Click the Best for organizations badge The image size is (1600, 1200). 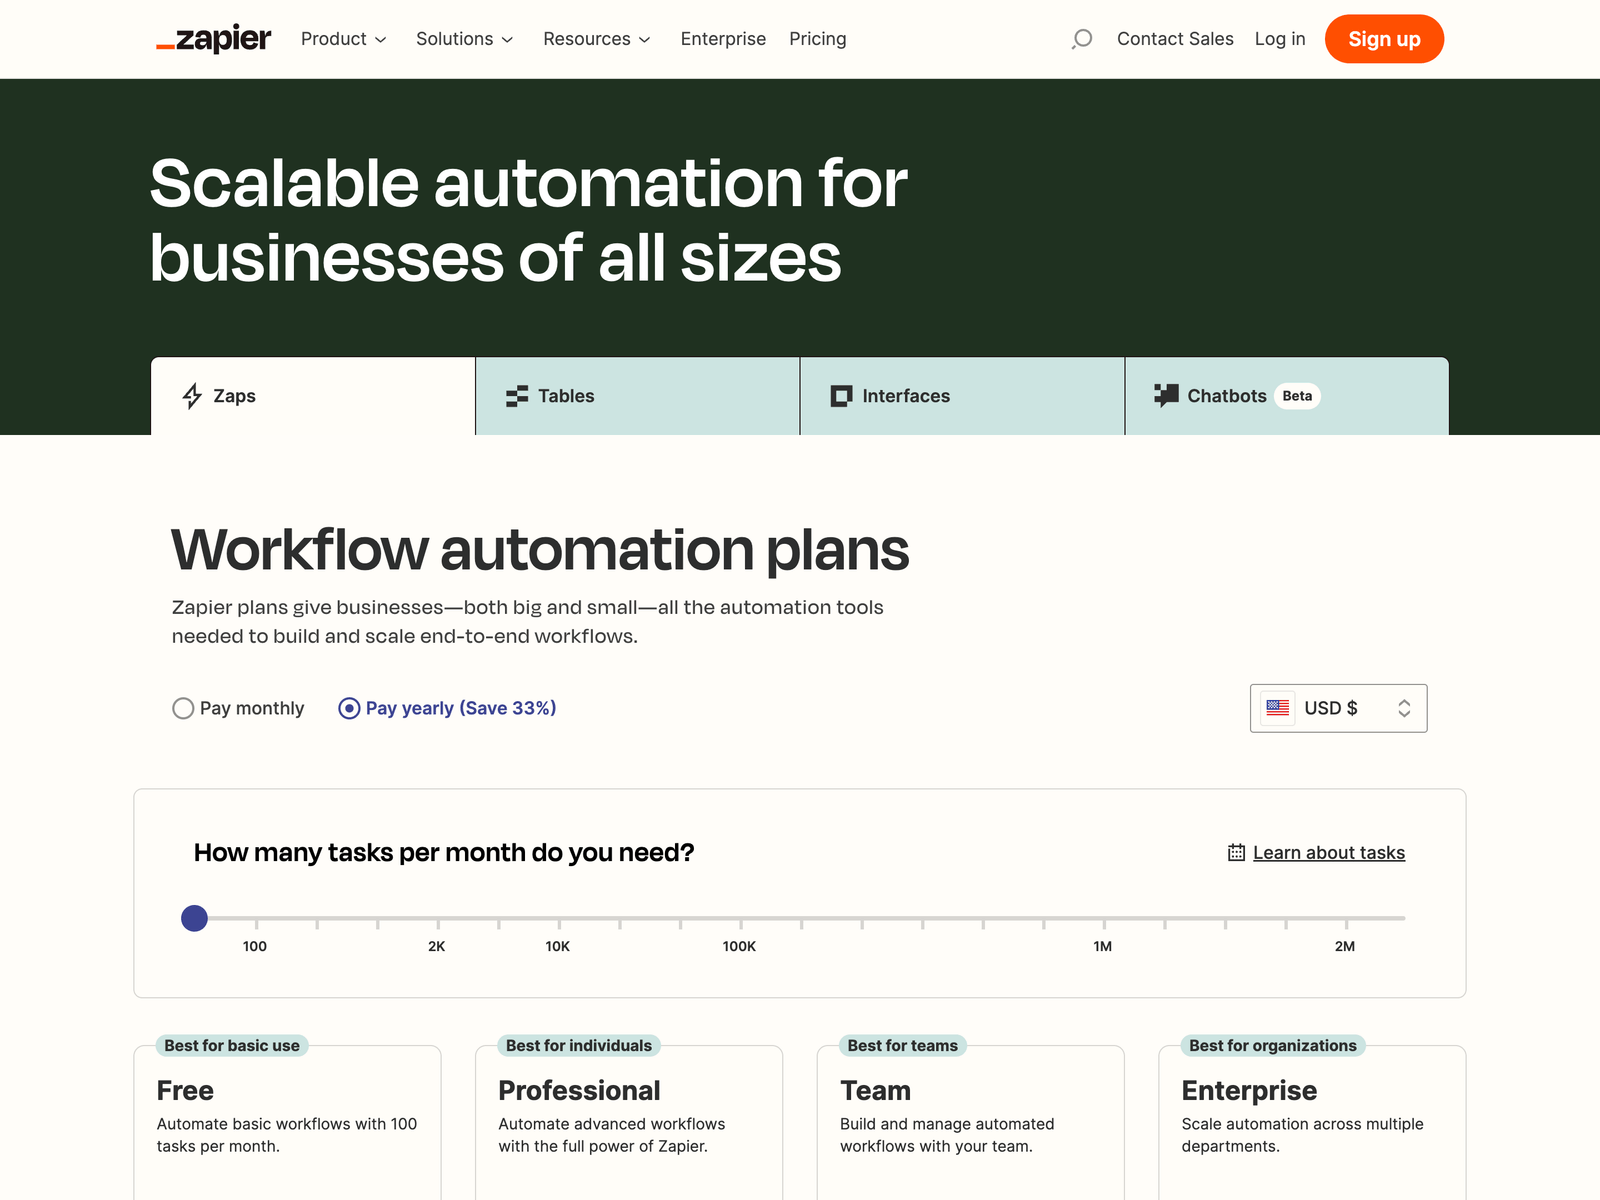pos(1273,1045)
